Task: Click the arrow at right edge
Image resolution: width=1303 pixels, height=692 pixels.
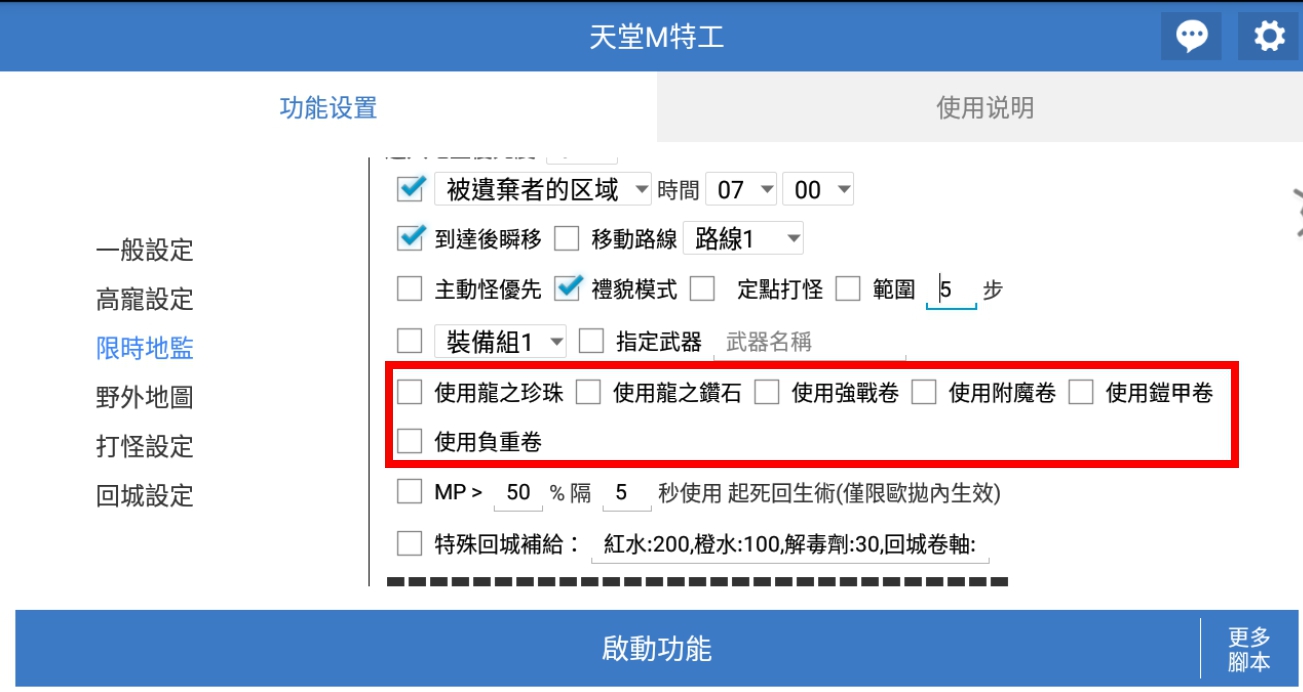Action: [1296, 212]
